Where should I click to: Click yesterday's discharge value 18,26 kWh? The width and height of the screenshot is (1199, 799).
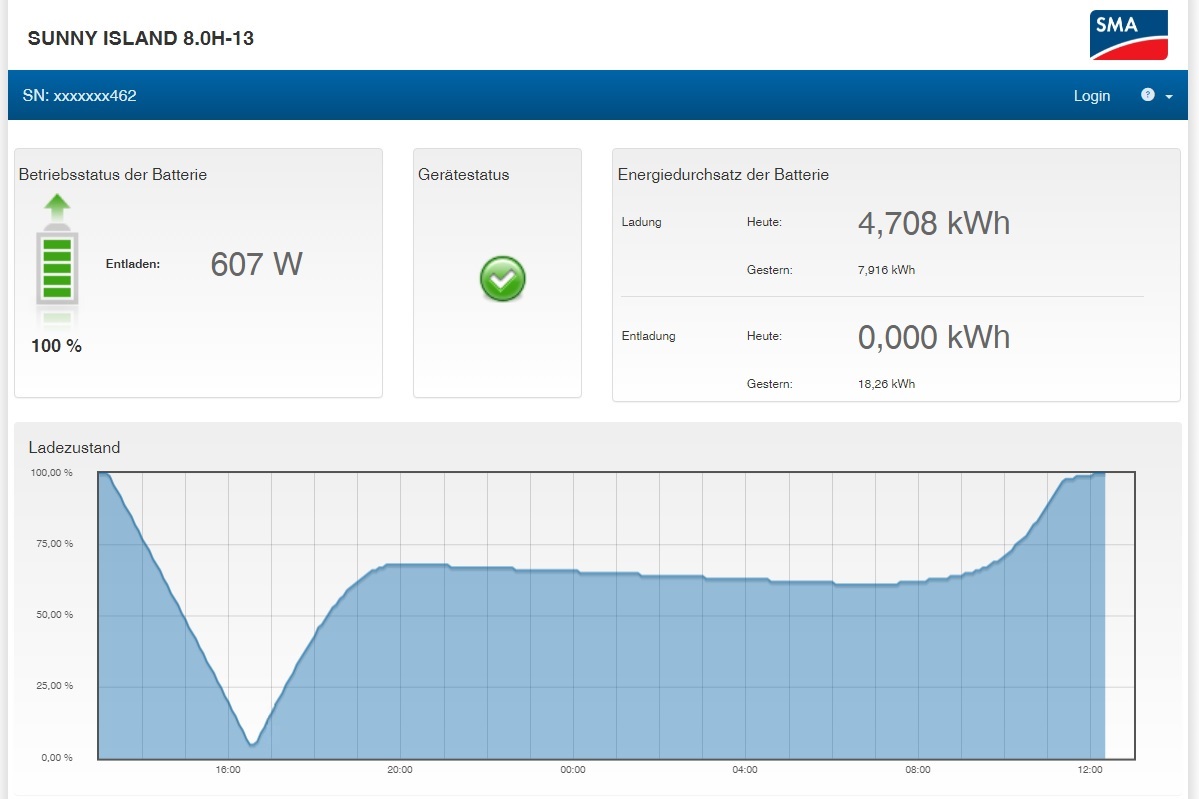pyautogui.click(x=886, y=384)
